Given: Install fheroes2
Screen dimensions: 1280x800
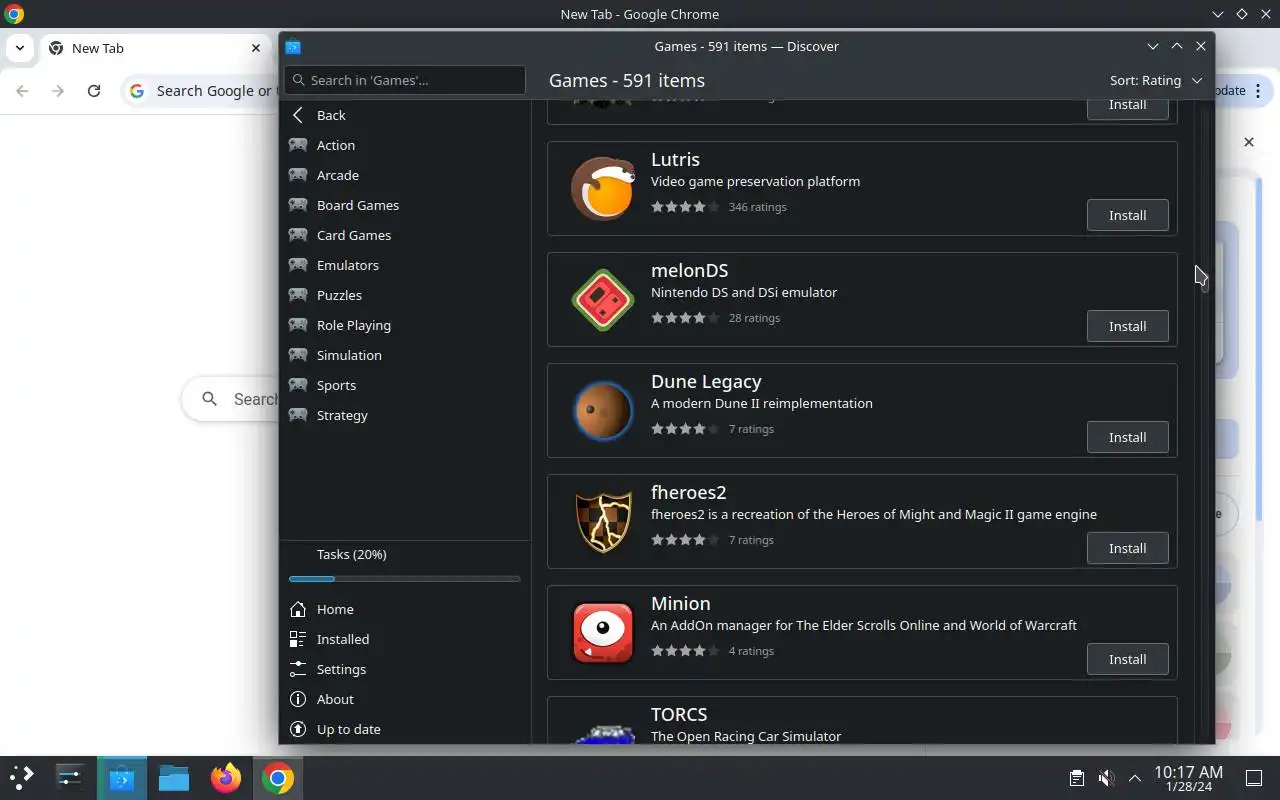Looking at the screenshot, I should [x=1127, y=548].
